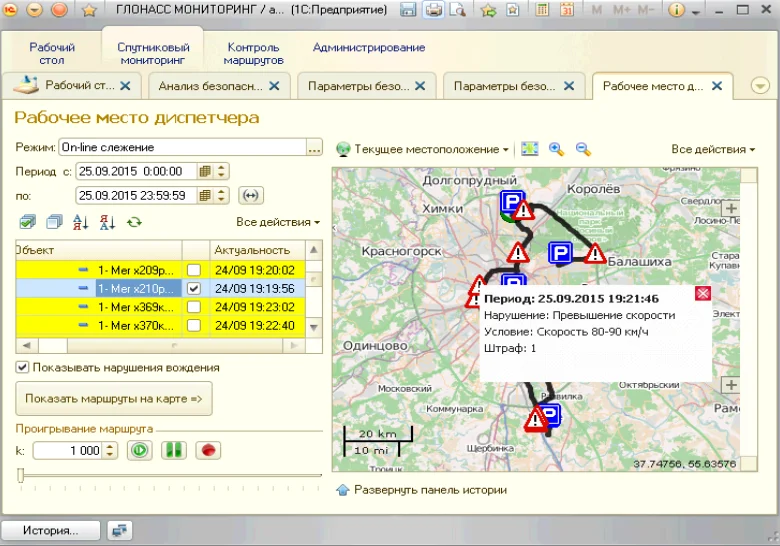The image size is (780, 546).
Task: Open Администрирование section
Action: point(369,47)
